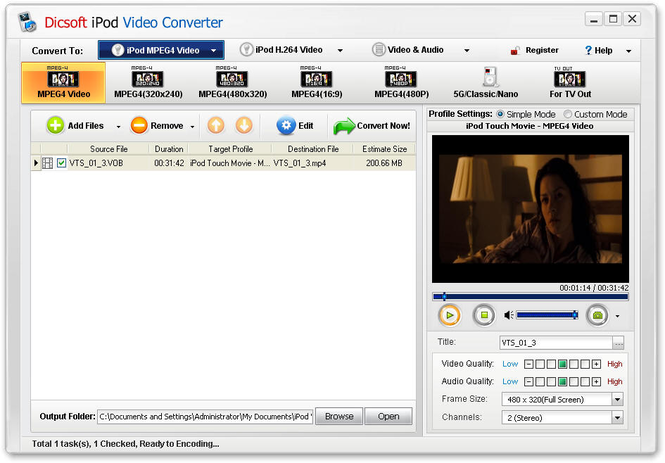Click the Destination File column header

(x=313, y=149)
